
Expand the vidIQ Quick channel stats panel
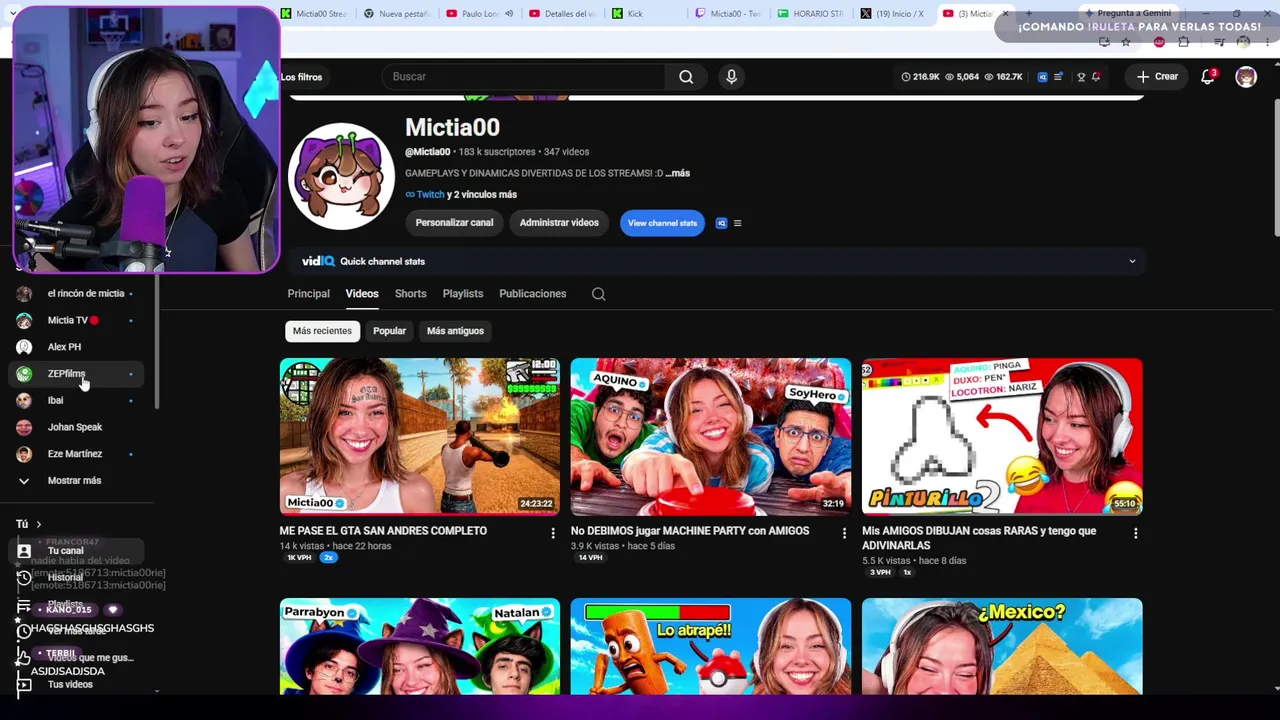click(1132, 261)
